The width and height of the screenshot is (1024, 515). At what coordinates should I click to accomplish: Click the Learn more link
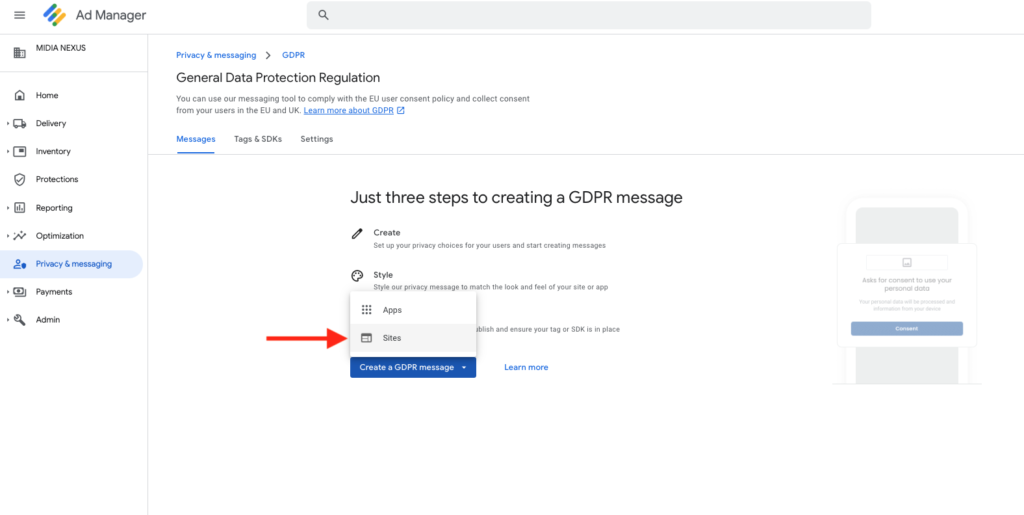(526, 367)
